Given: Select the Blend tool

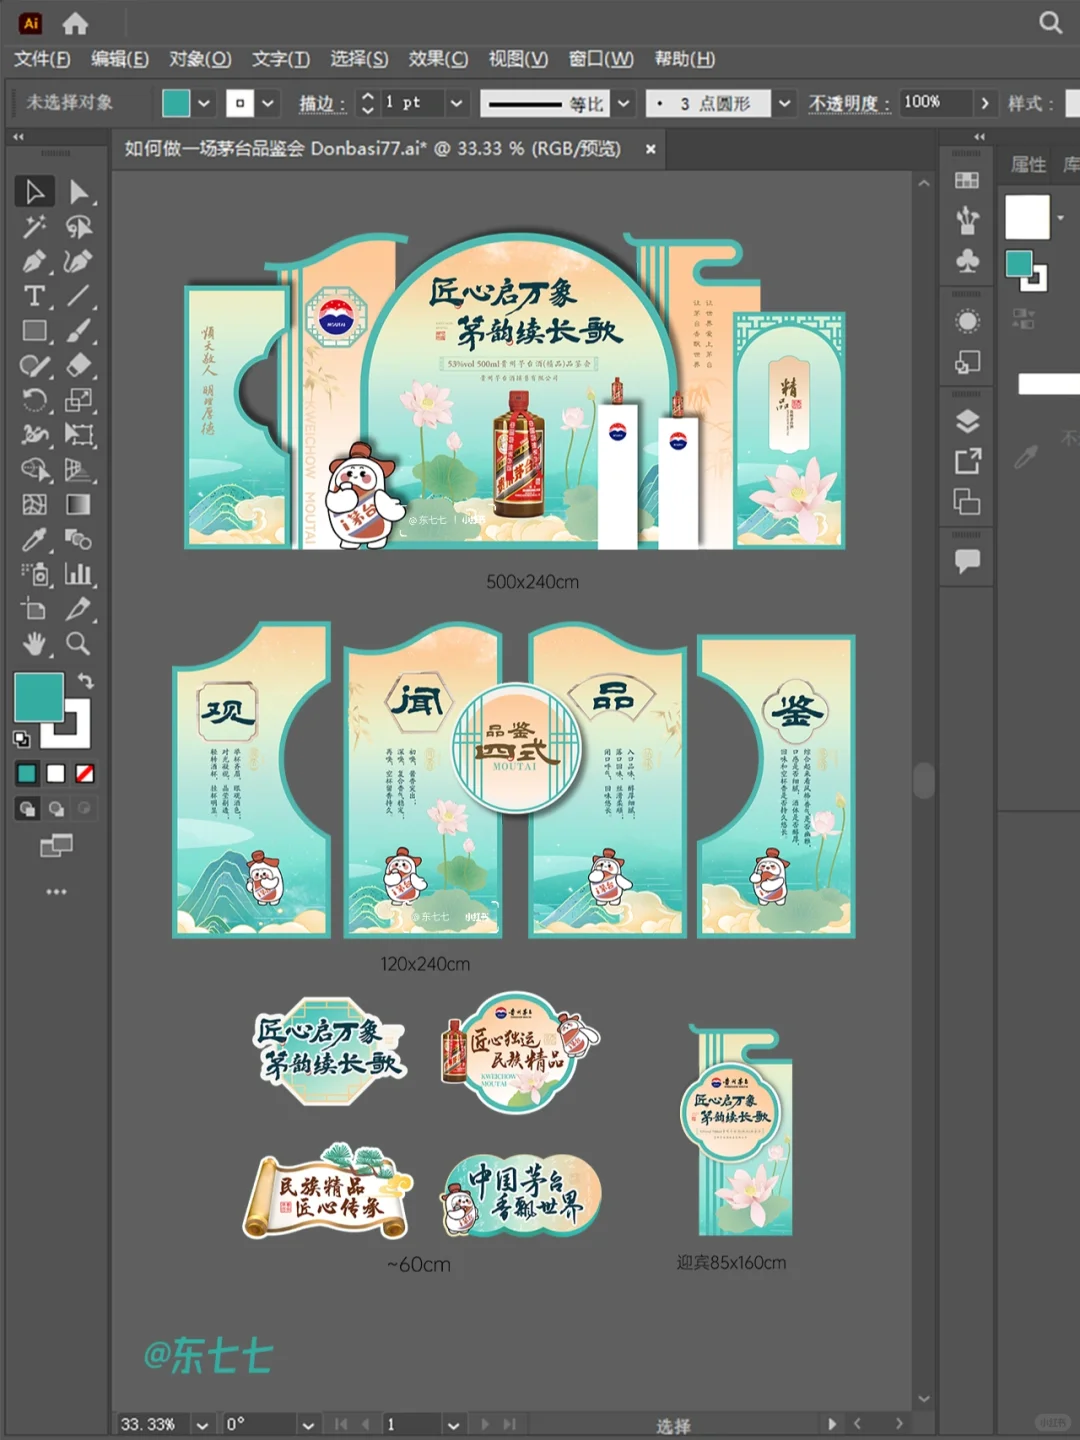Looking at the screenshot, I should point(78,540).
